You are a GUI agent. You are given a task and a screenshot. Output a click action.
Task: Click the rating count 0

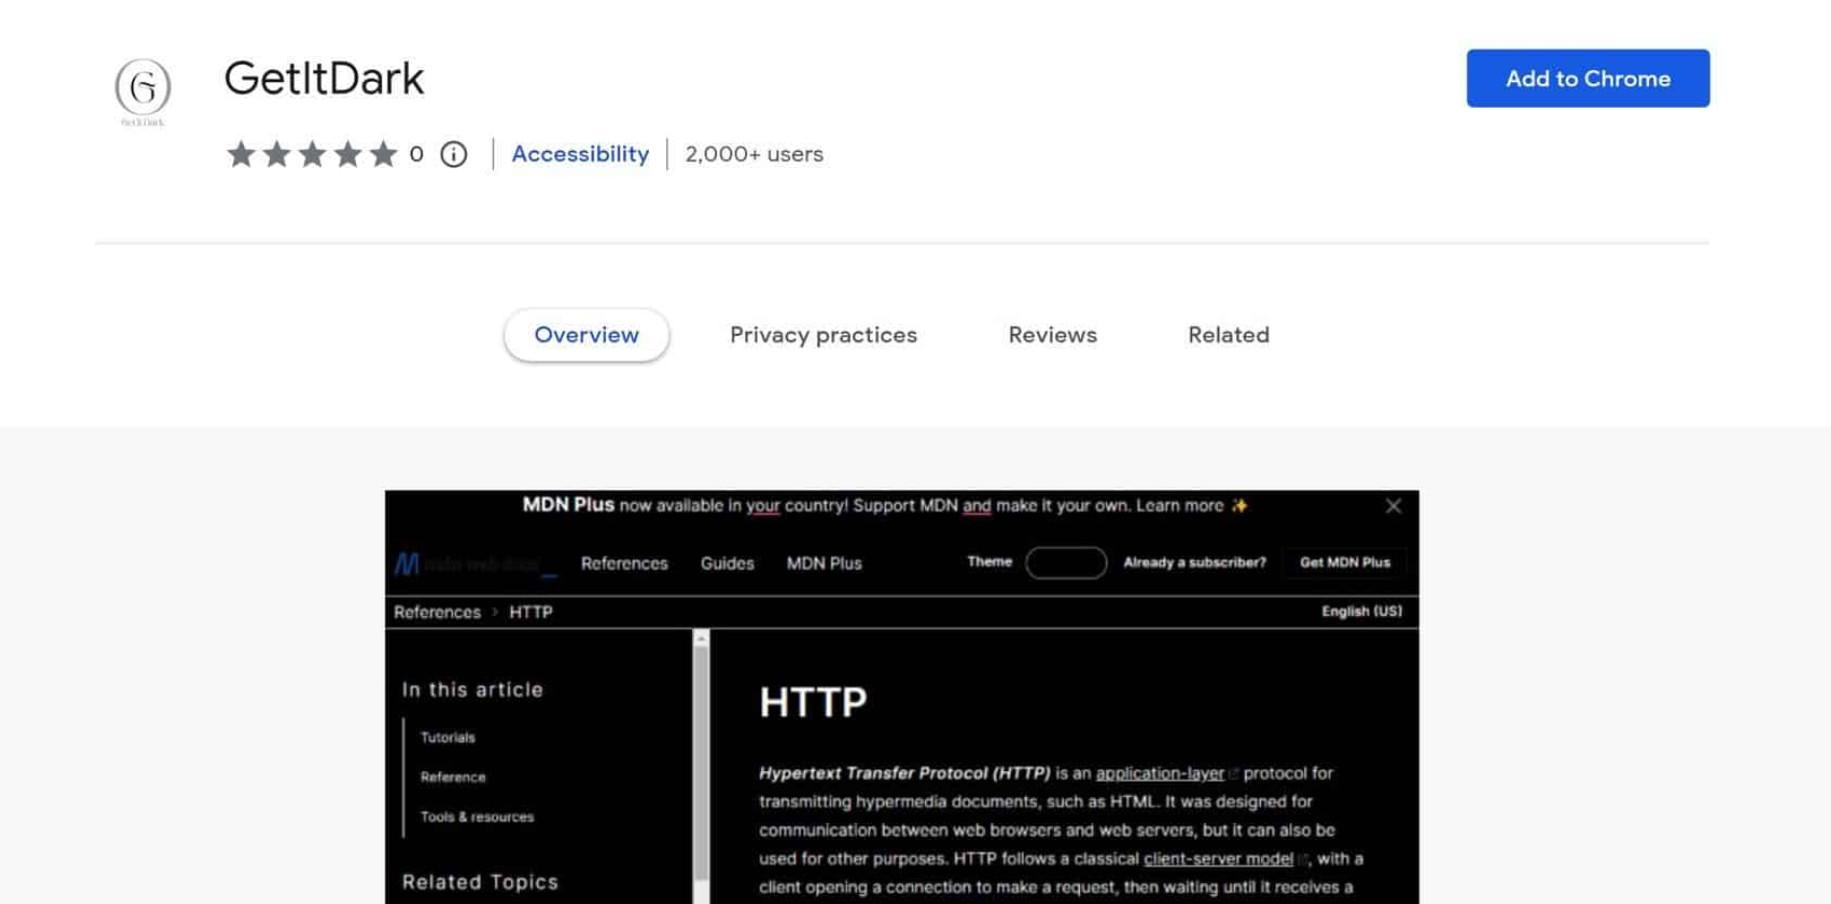click(416, 154)
